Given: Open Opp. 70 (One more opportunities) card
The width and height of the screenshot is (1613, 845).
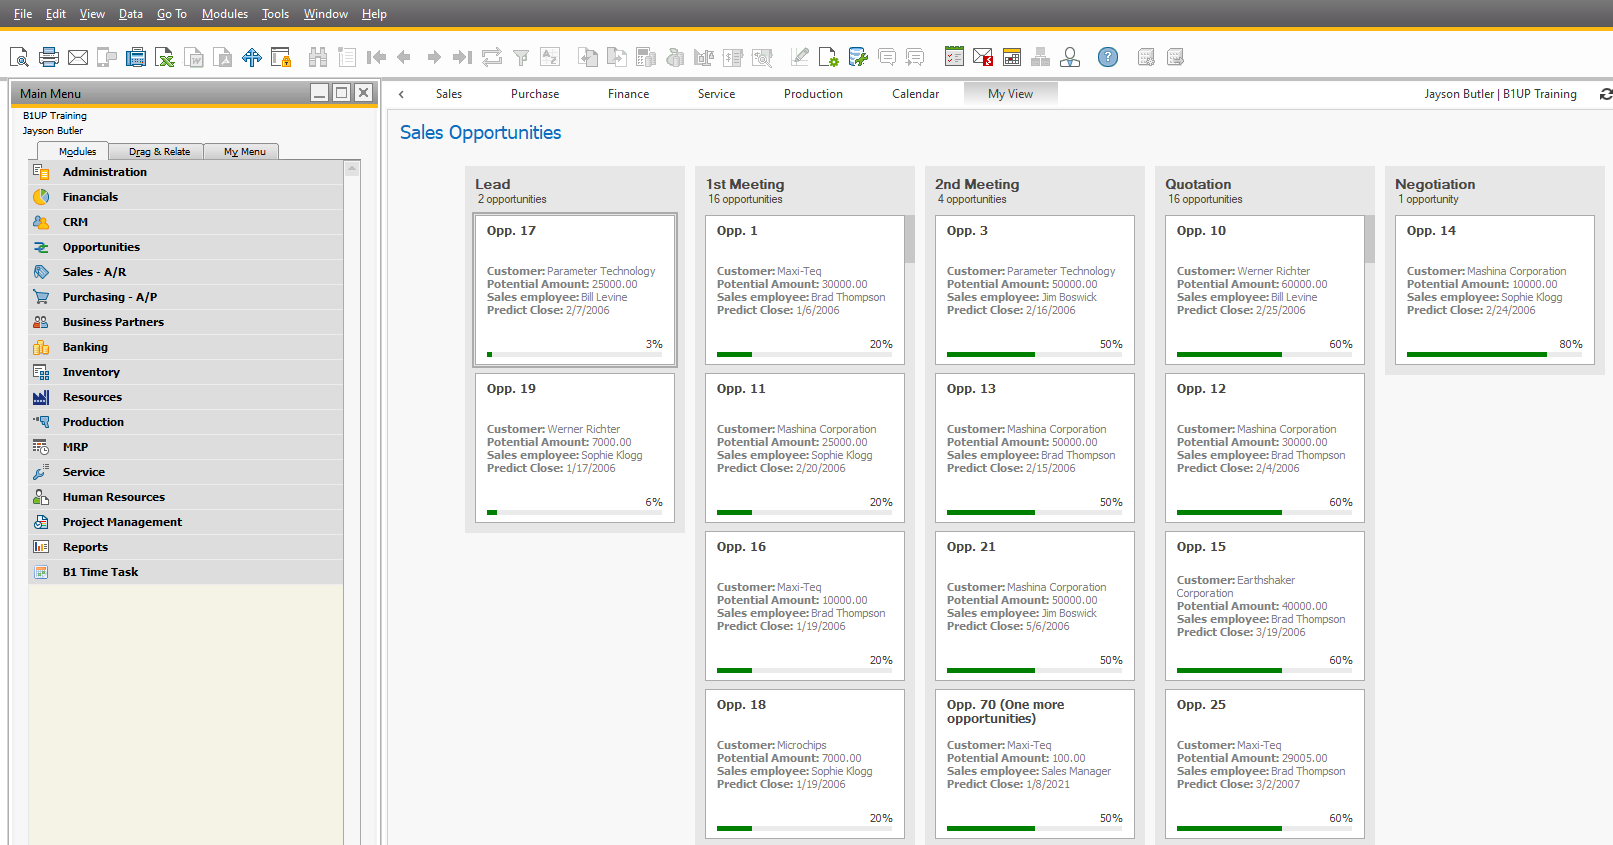Looking at the screenshot, I should (1035, 764).
